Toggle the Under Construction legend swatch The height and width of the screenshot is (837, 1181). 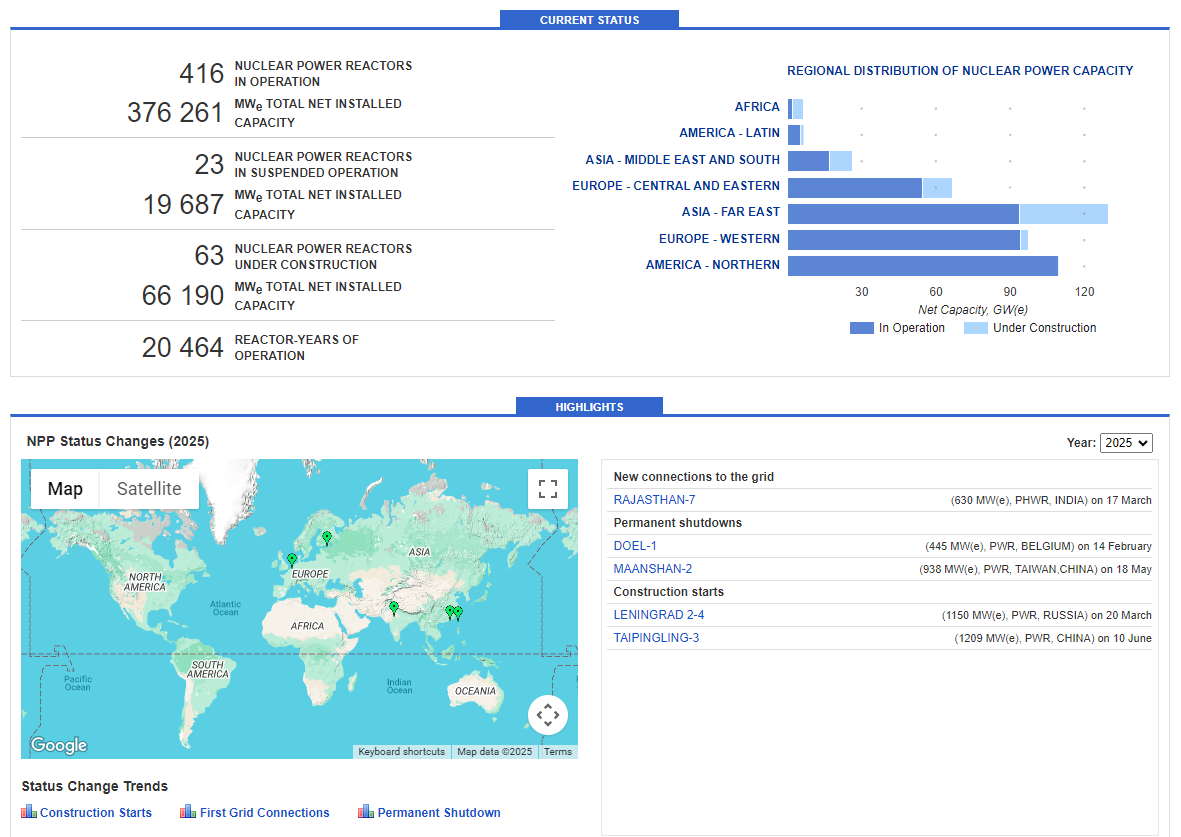tap(975, 328)
